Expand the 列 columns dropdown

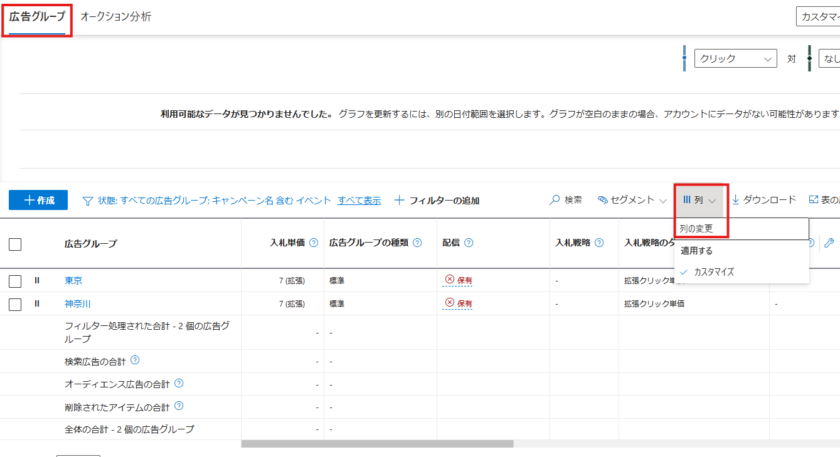click(x=700, y=200)
